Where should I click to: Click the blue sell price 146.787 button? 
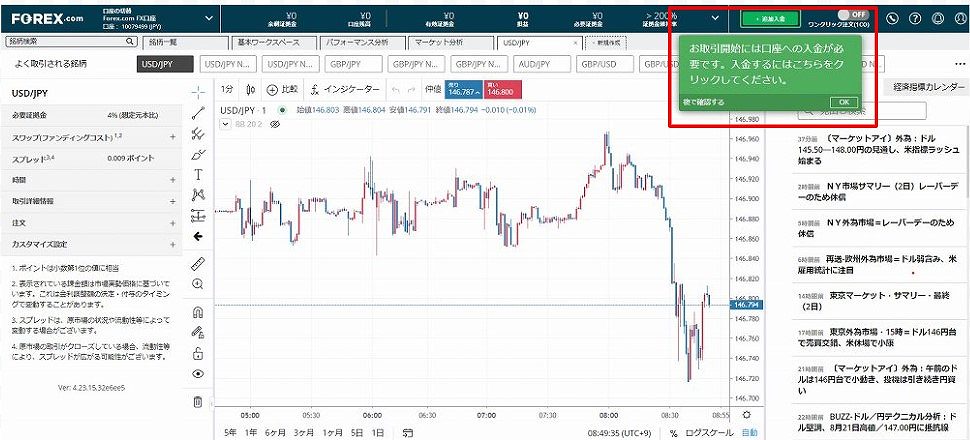[464, 90]
